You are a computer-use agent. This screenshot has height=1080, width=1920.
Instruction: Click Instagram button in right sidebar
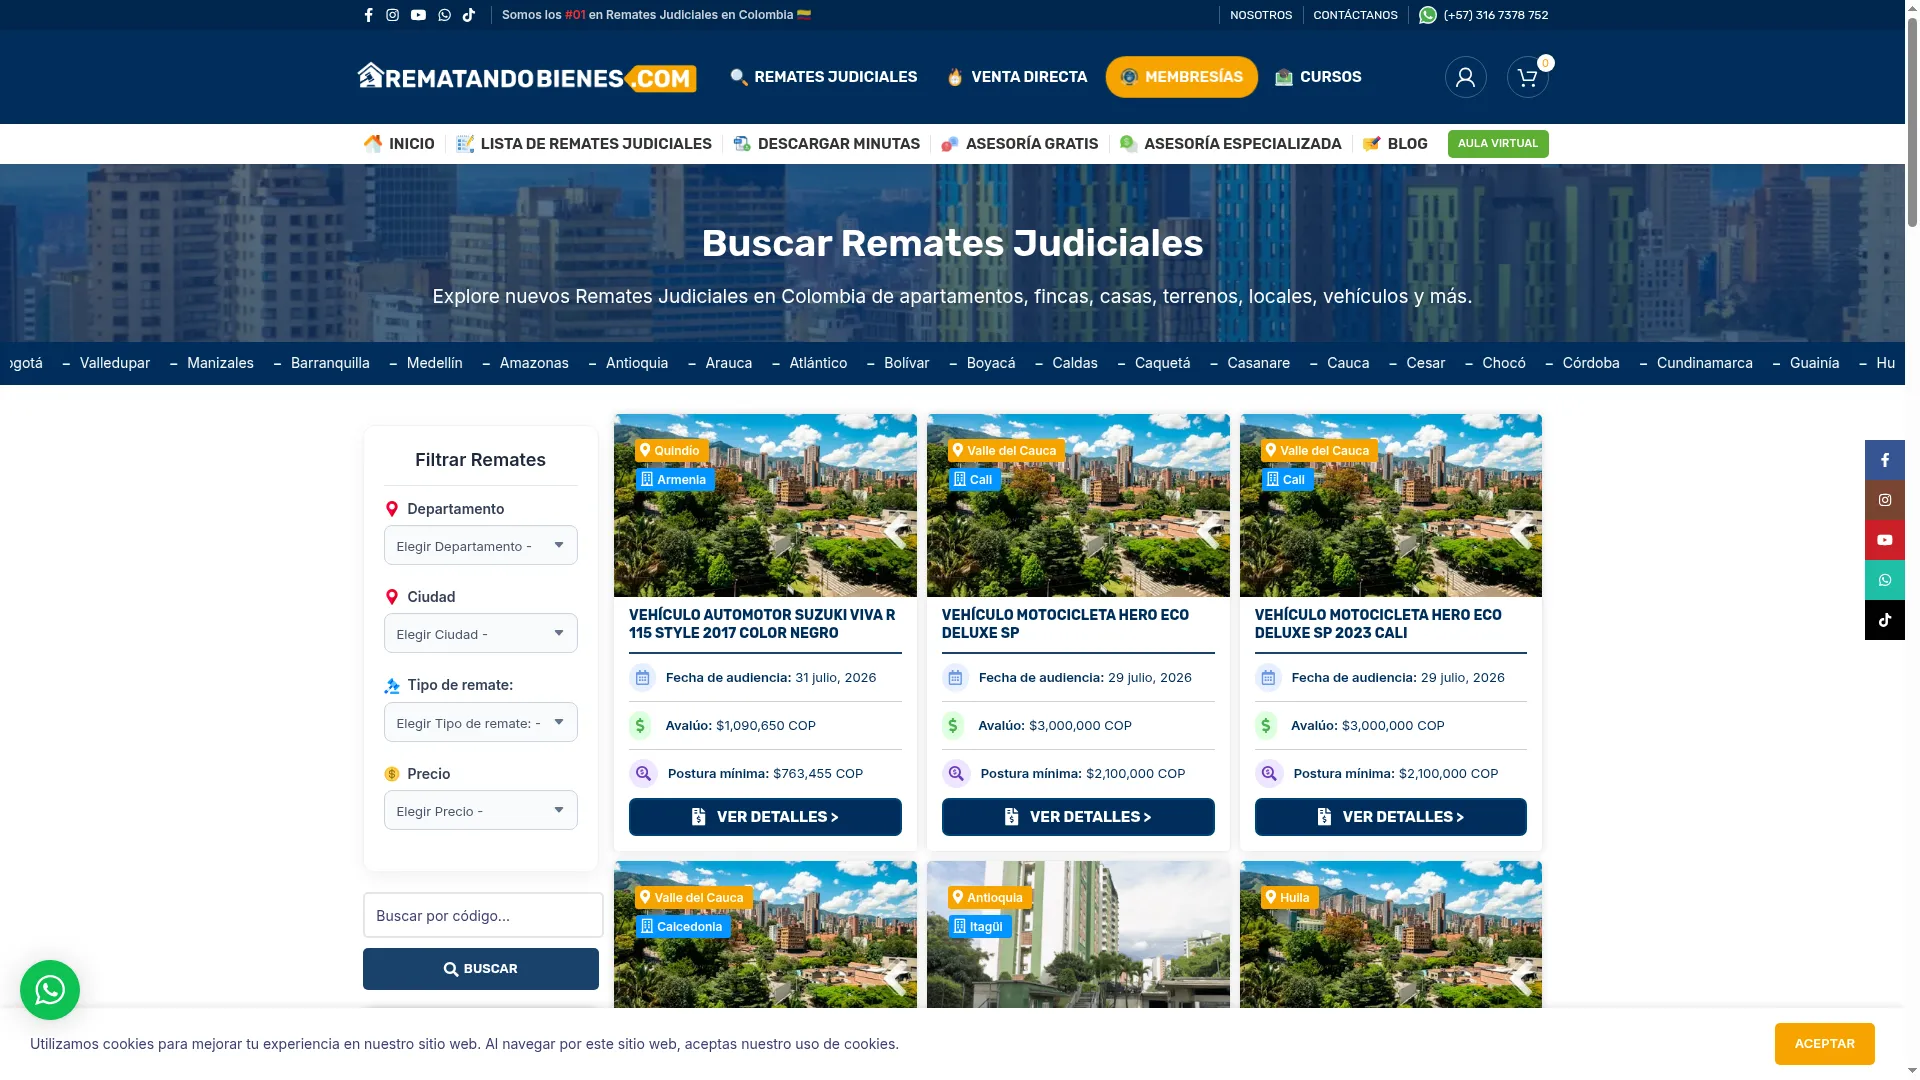(1884, 500)
